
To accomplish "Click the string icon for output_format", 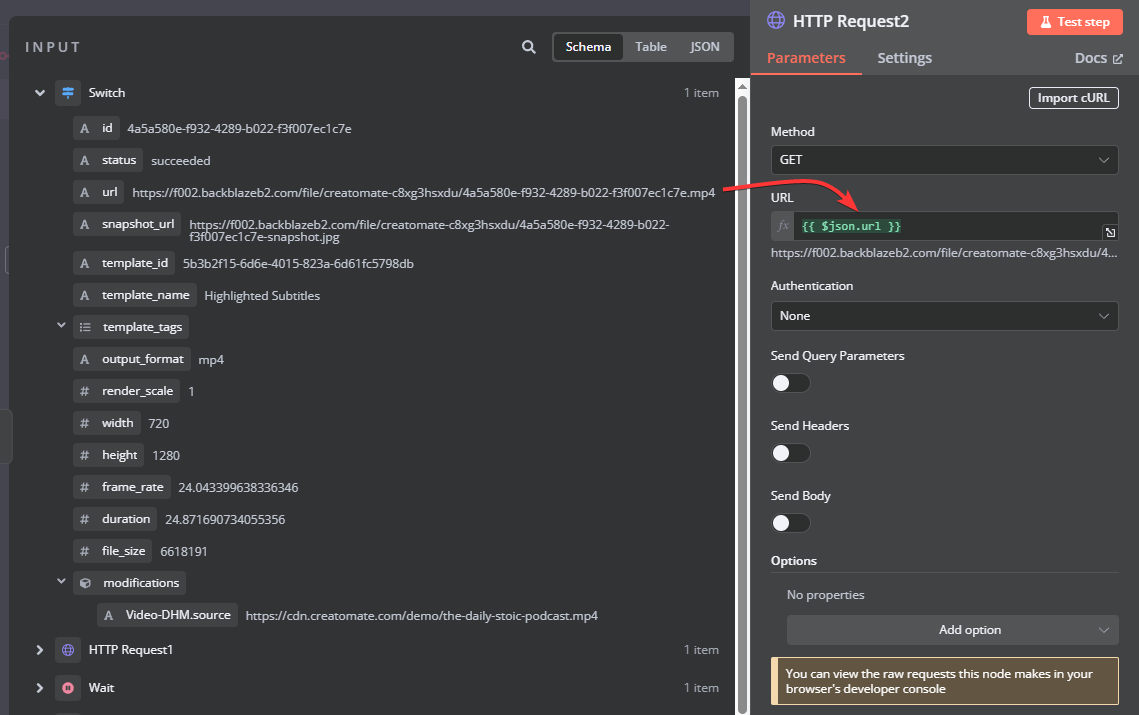I will [85, 359].
